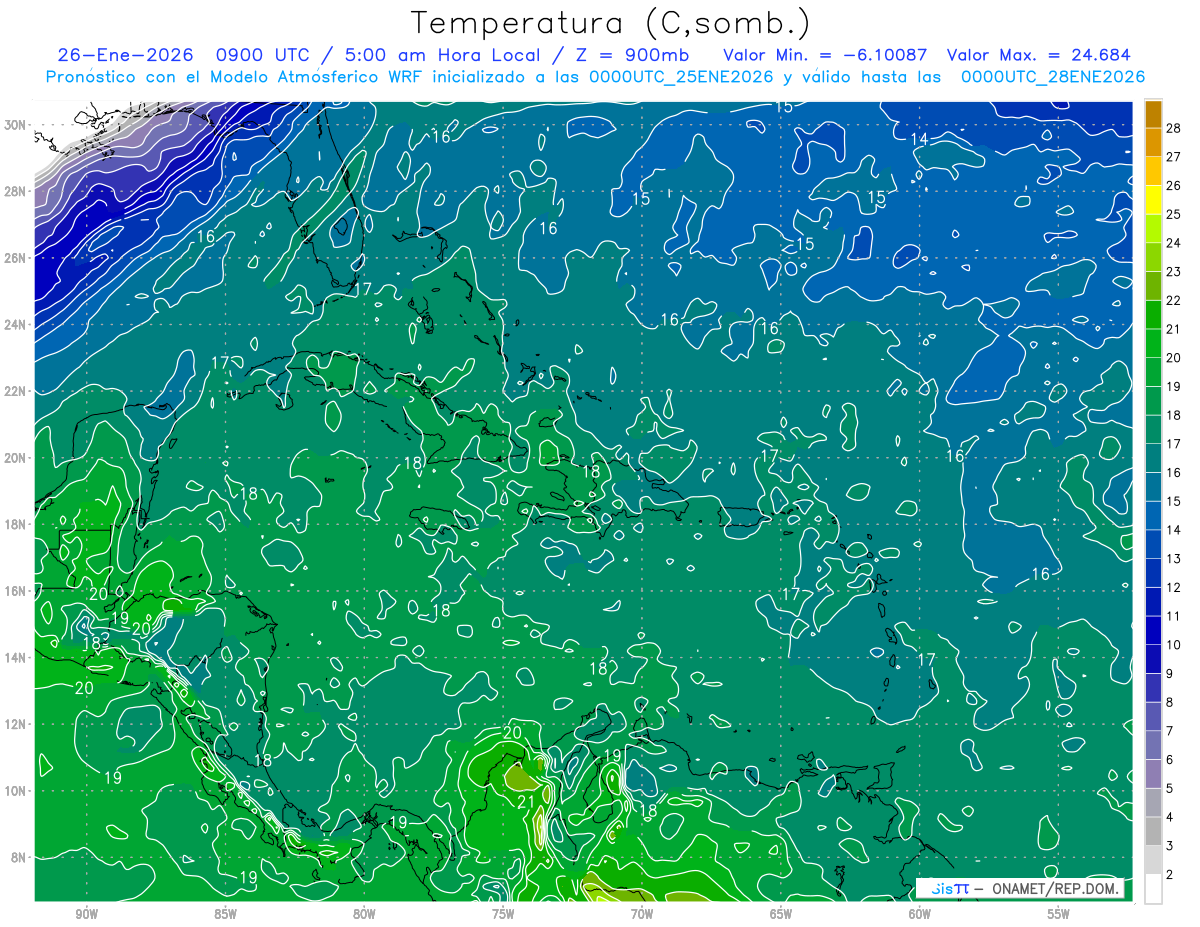The width and height of the screenshot is (1200, 927).
Task: Click the white swatch below 2 on color scale
Action: click(x=1153, y=889)
